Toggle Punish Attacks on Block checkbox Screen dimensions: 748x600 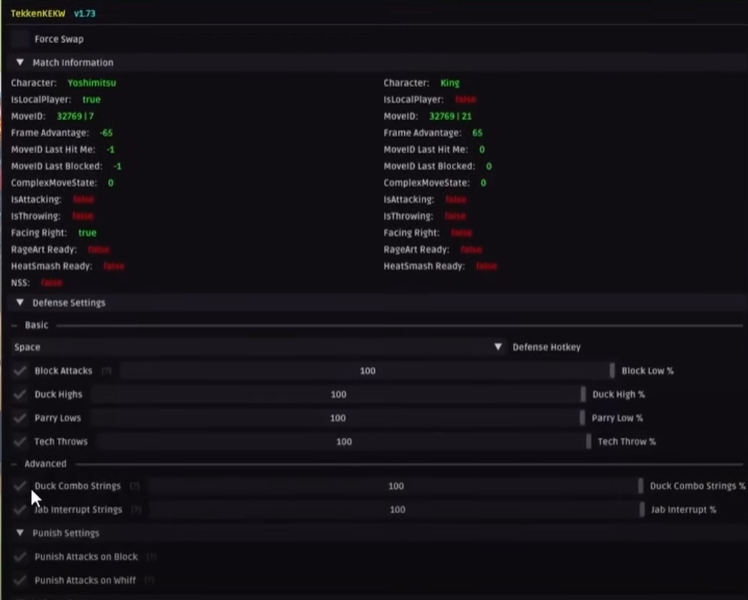(20, 557)
